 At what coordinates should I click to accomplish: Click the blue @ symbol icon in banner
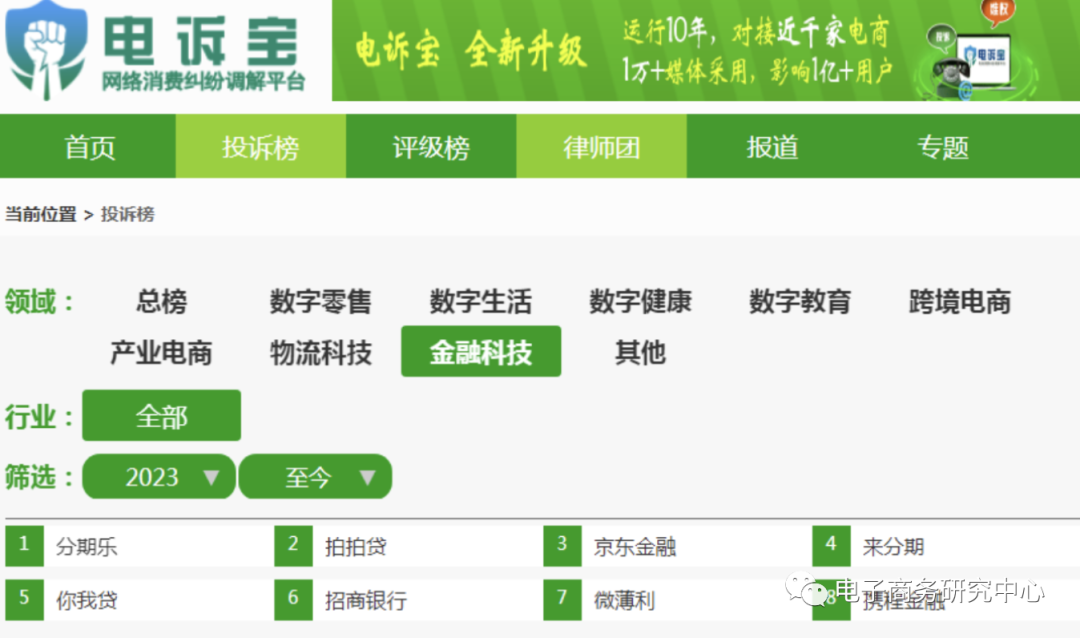(x=966, y=88)
